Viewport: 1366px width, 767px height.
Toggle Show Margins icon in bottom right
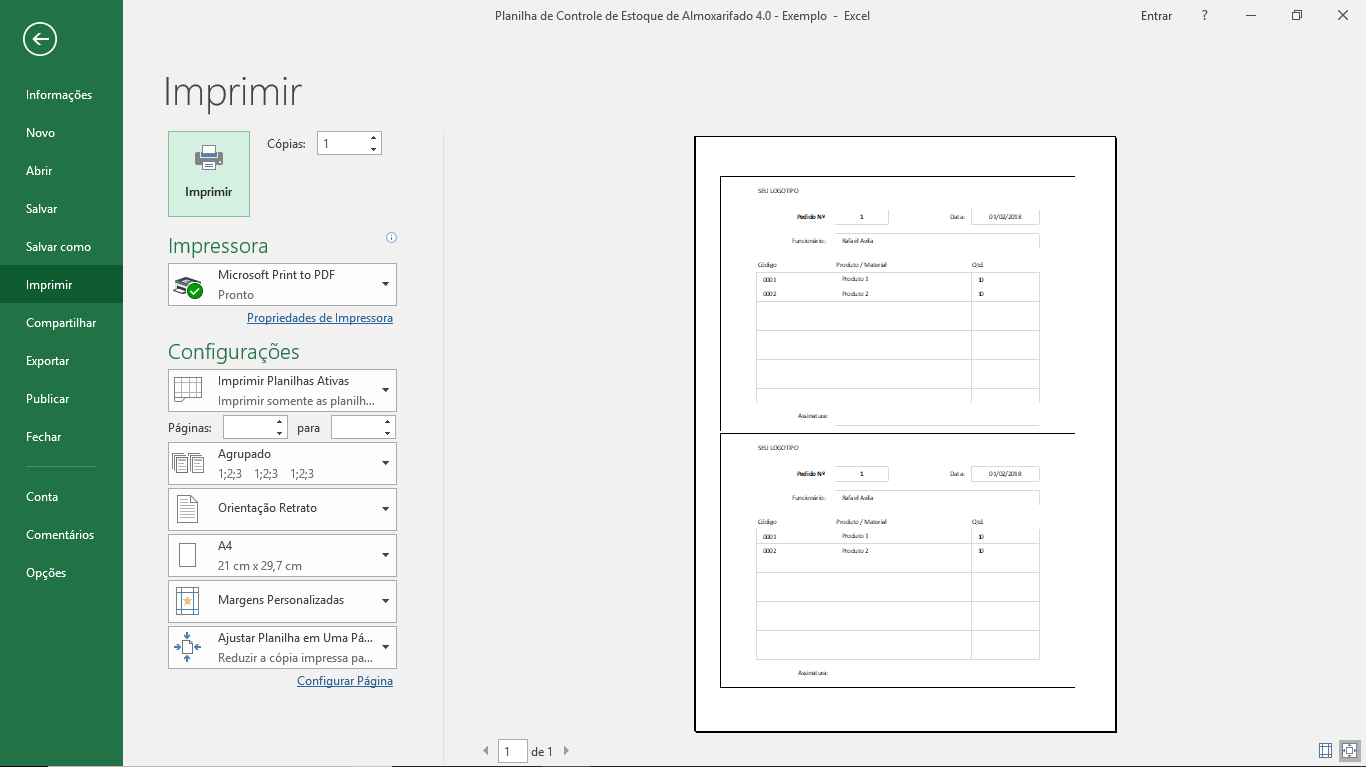click(x=1325, y=750)
